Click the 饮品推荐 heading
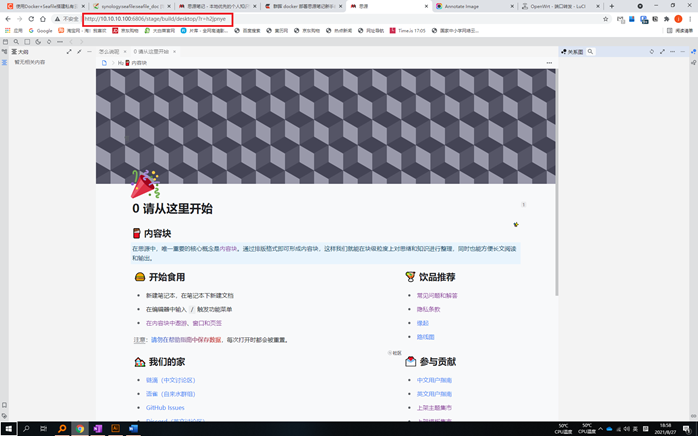 coord(437,277)
